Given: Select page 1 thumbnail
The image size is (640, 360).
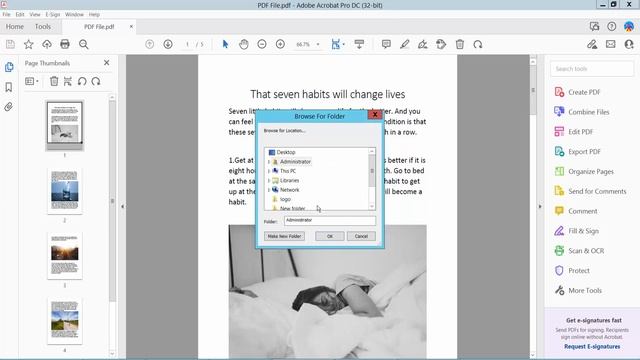Looking at the screenshot, I should click(x=64, y=123).
